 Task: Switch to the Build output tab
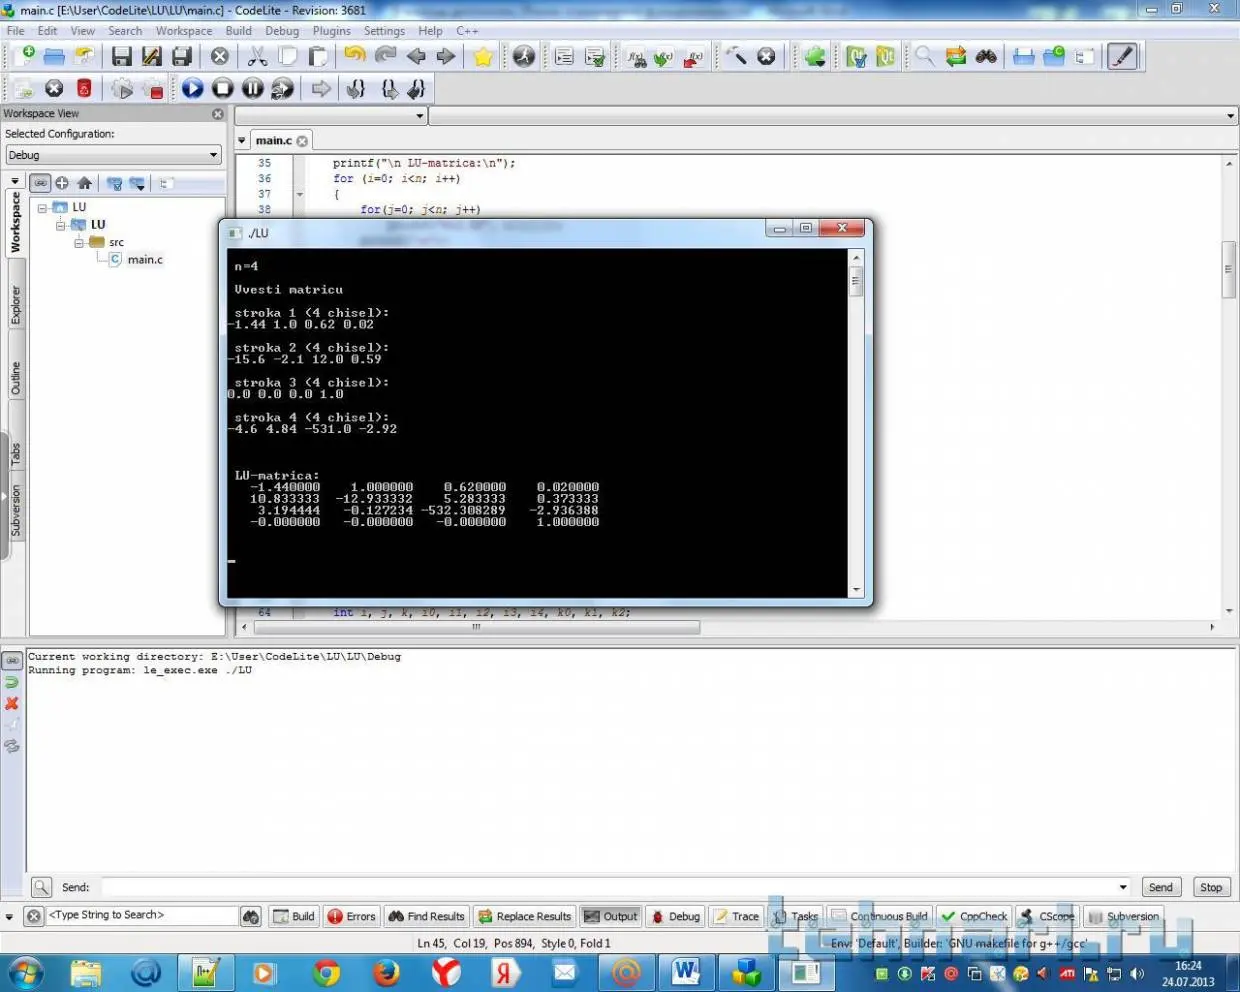click(293, 916)
